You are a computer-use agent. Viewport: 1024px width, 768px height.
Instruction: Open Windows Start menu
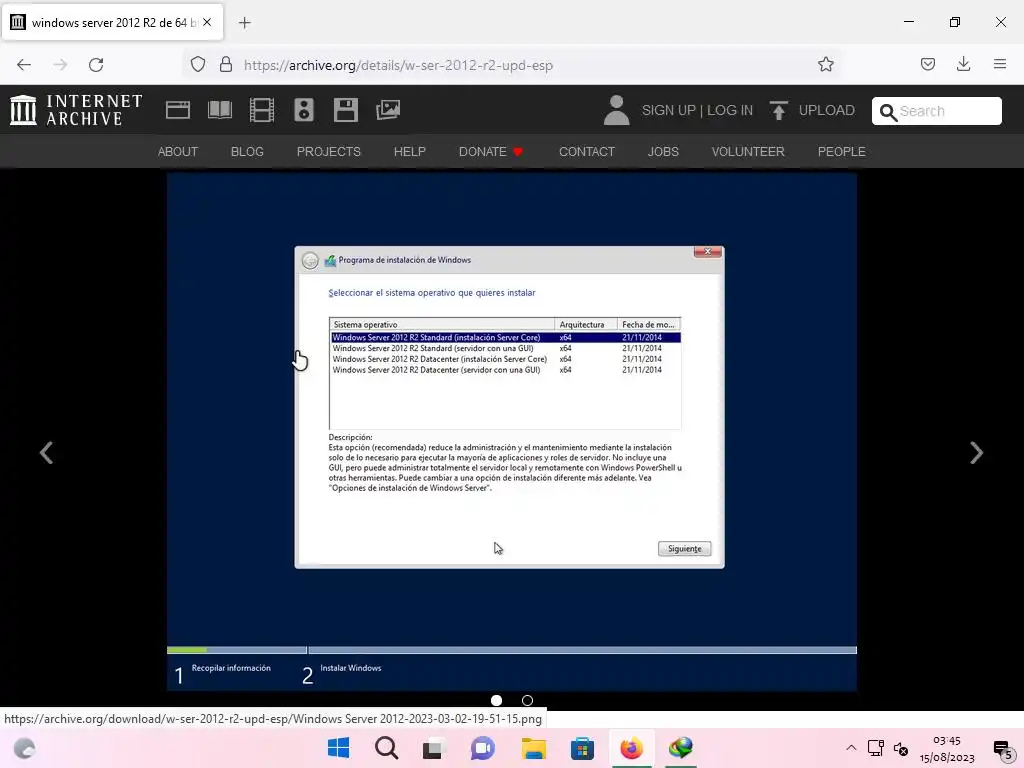(x=338, y=748)
